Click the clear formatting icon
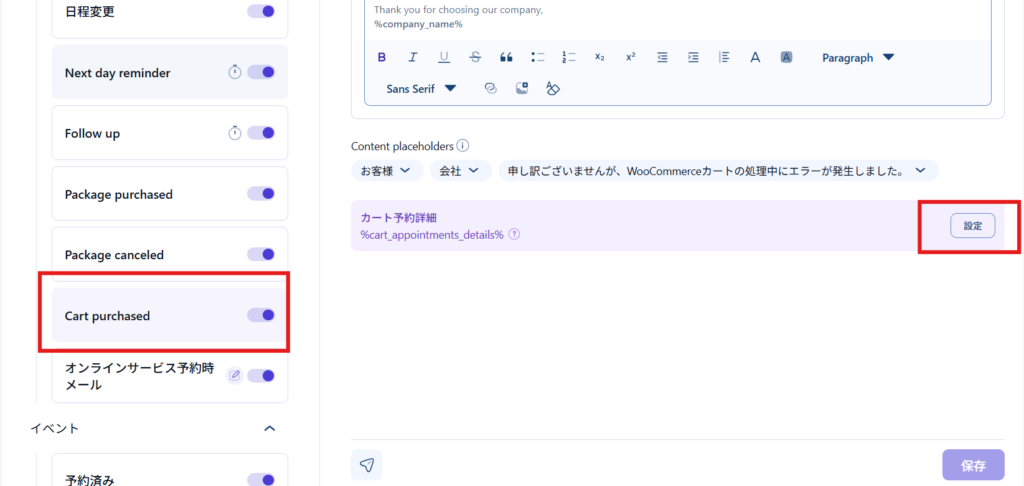 [552, 88]
